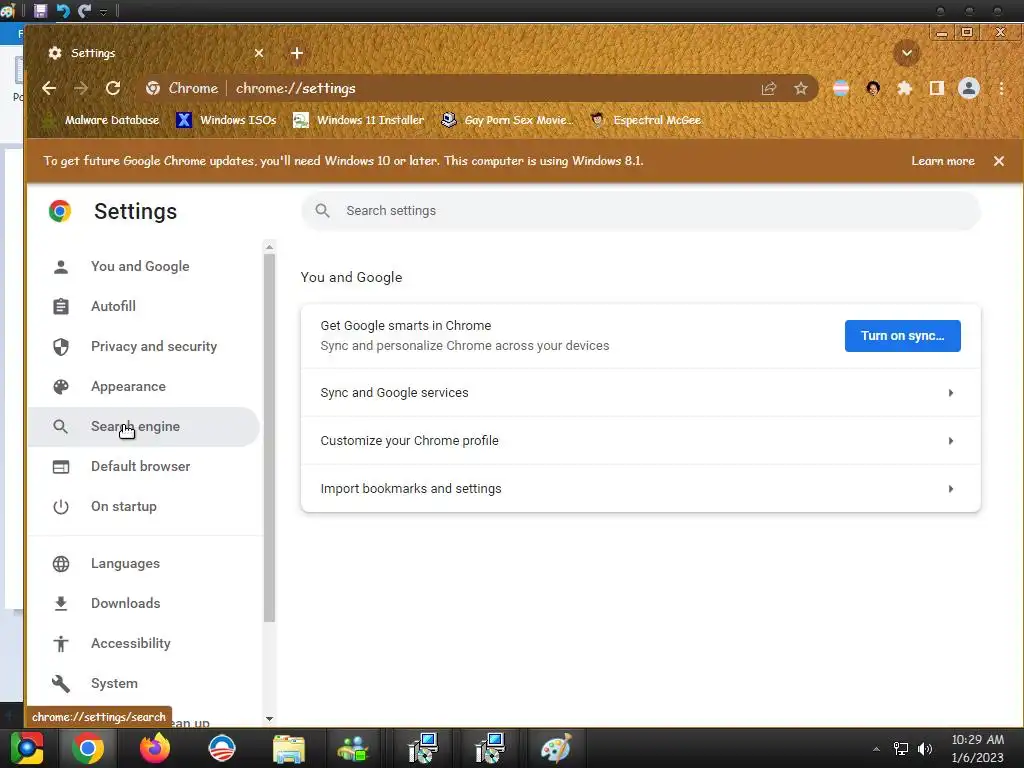Click the Obama logo taskbar icon
The width and height of the screenshot is (1024, 768).
[221, 748]
